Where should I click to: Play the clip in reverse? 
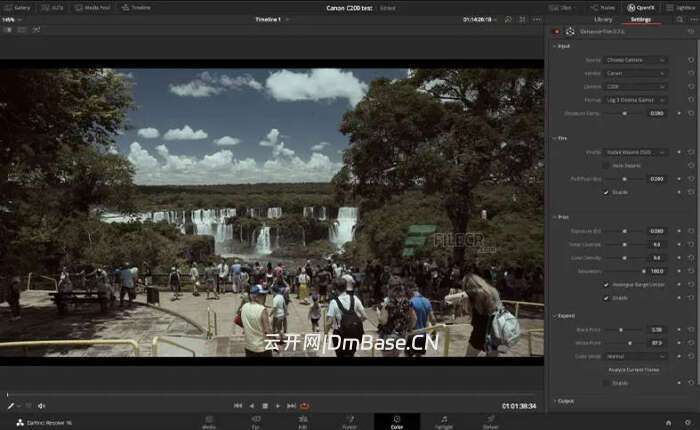(251, 406)
